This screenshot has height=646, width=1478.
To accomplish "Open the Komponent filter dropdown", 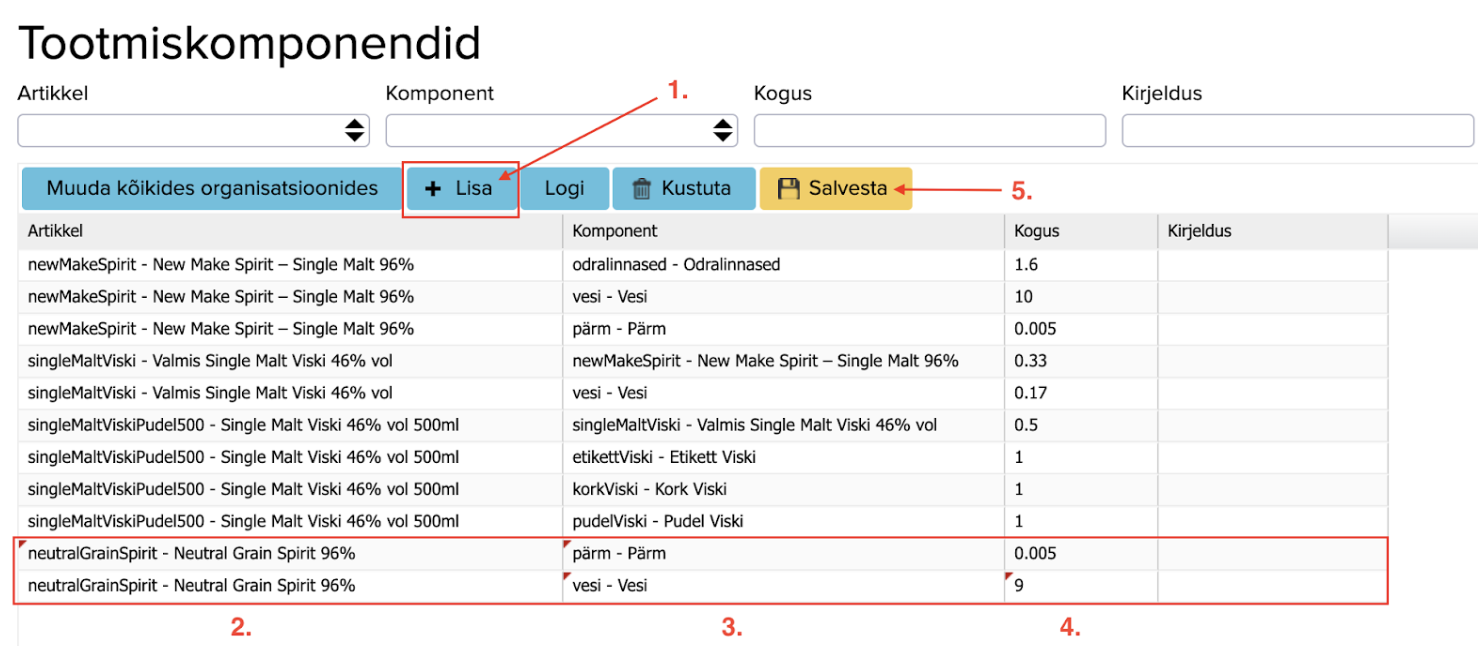I will [x=561, y=130].
